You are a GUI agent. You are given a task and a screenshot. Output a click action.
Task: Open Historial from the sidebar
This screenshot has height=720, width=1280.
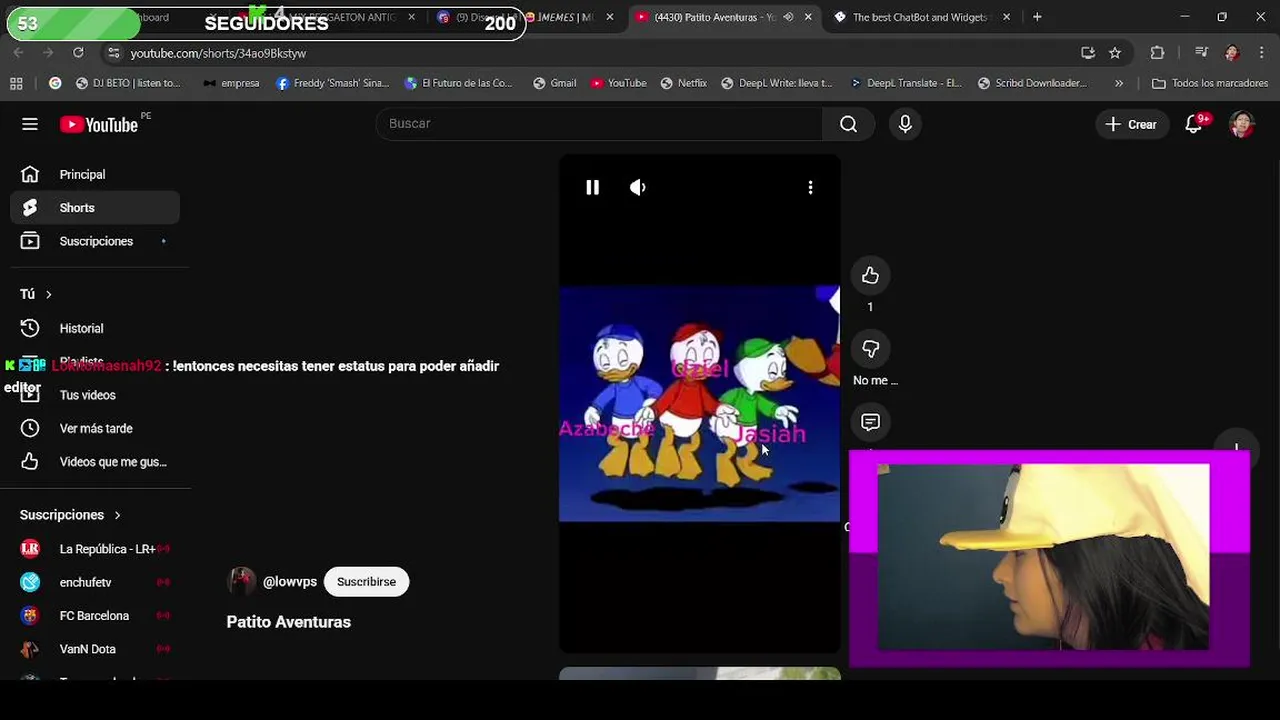click(95, 328)
